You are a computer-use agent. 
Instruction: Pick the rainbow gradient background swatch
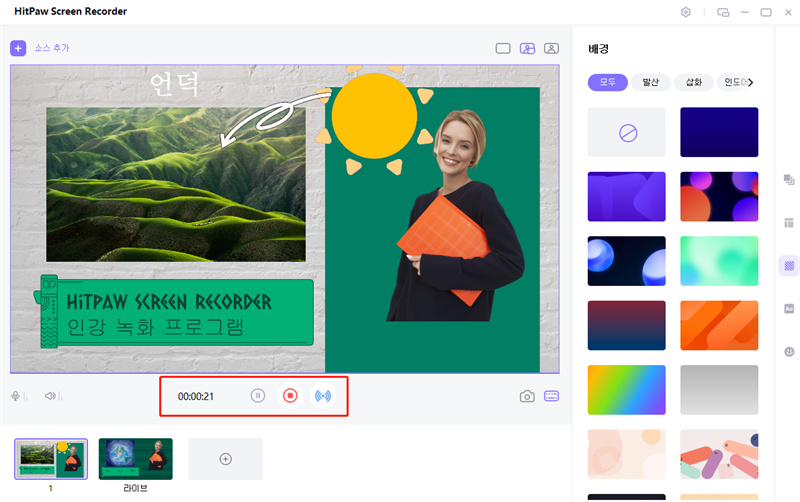tap(626, 390)
